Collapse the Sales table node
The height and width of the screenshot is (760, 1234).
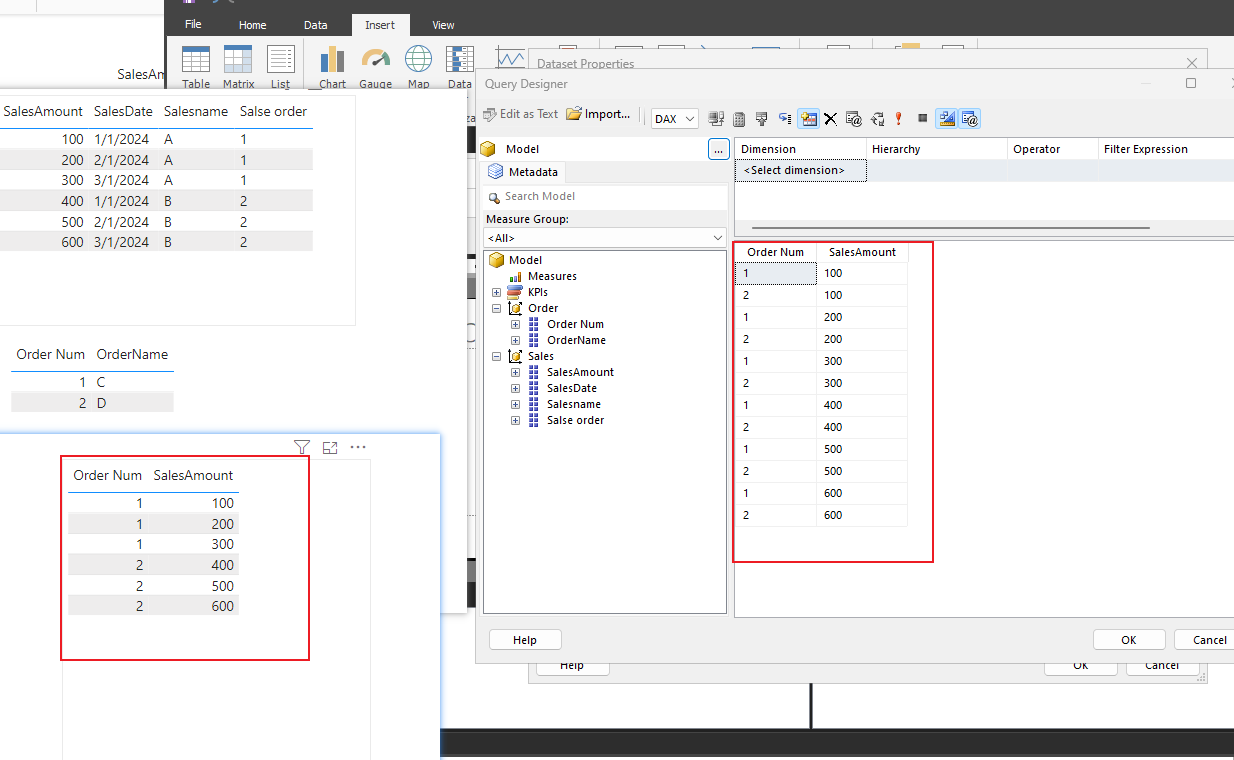(496, 356)
